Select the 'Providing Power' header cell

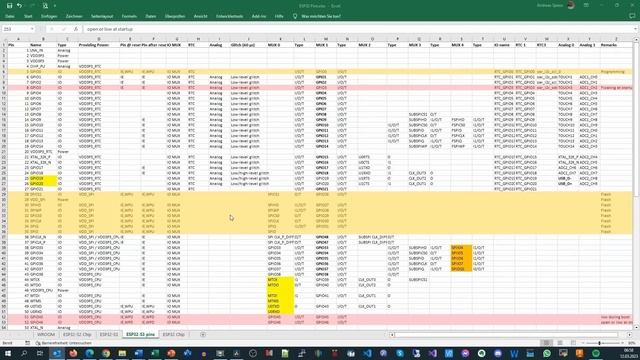pos(98,45)
